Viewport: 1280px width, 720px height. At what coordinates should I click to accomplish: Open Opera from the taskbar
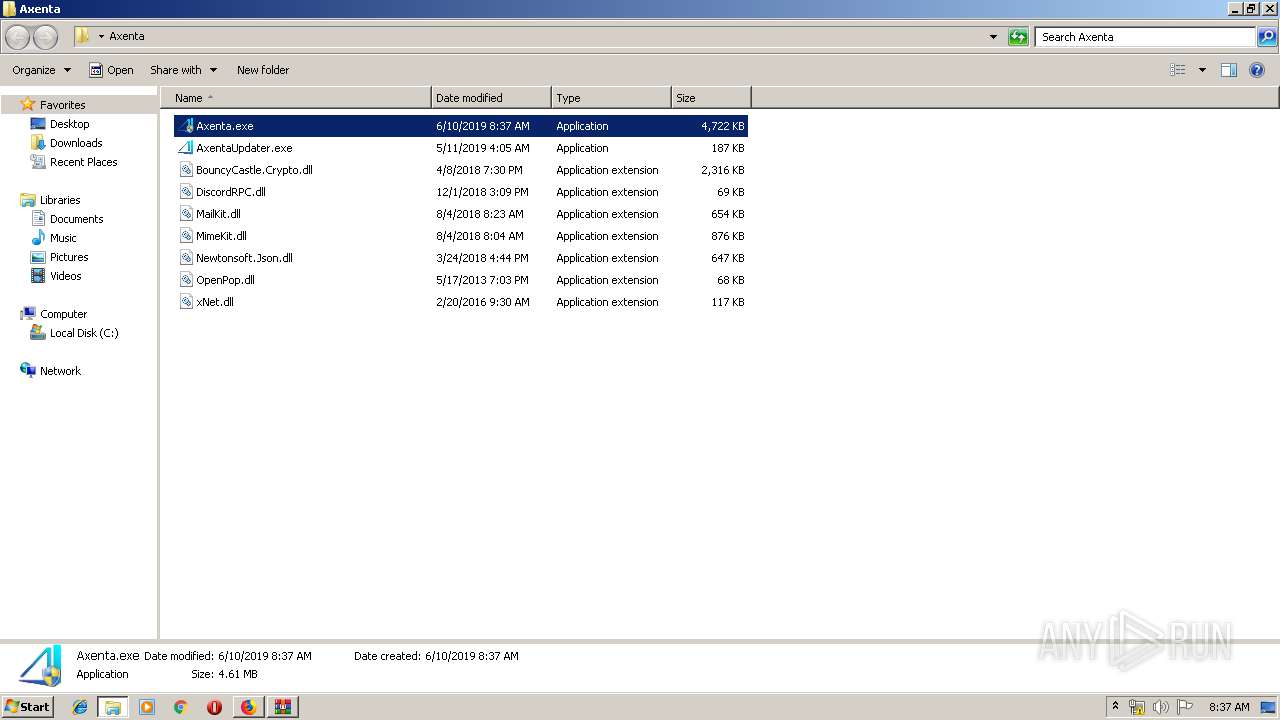tap(214, 707)
